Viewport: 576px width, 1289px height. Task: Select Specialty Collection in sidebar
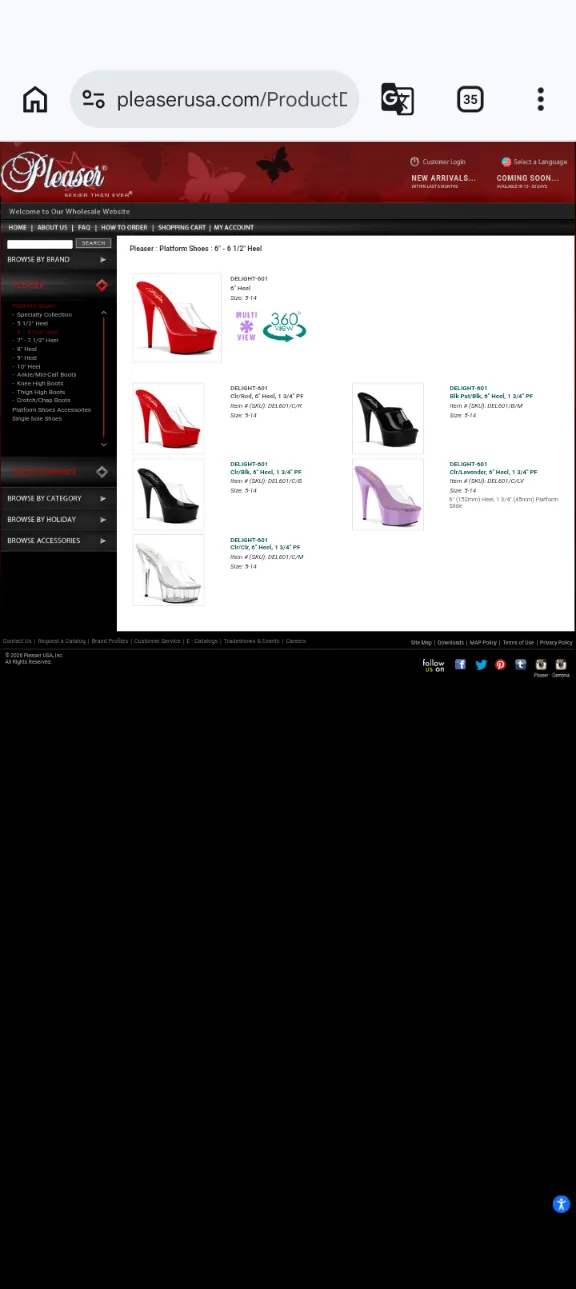[x=44, y=314]
